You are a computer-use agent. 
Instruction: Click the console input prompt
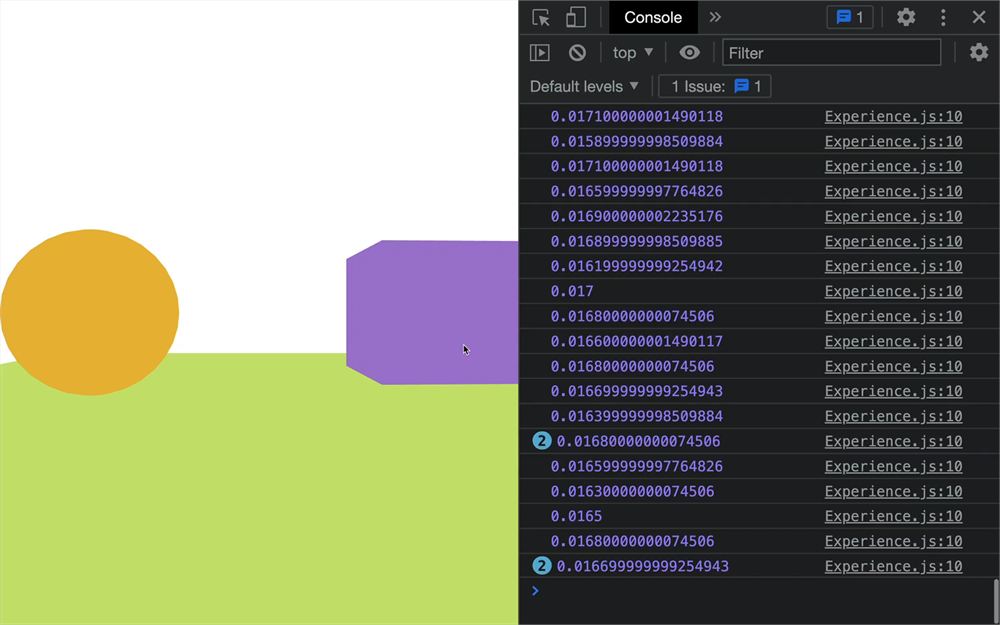(x=759, y=591)
